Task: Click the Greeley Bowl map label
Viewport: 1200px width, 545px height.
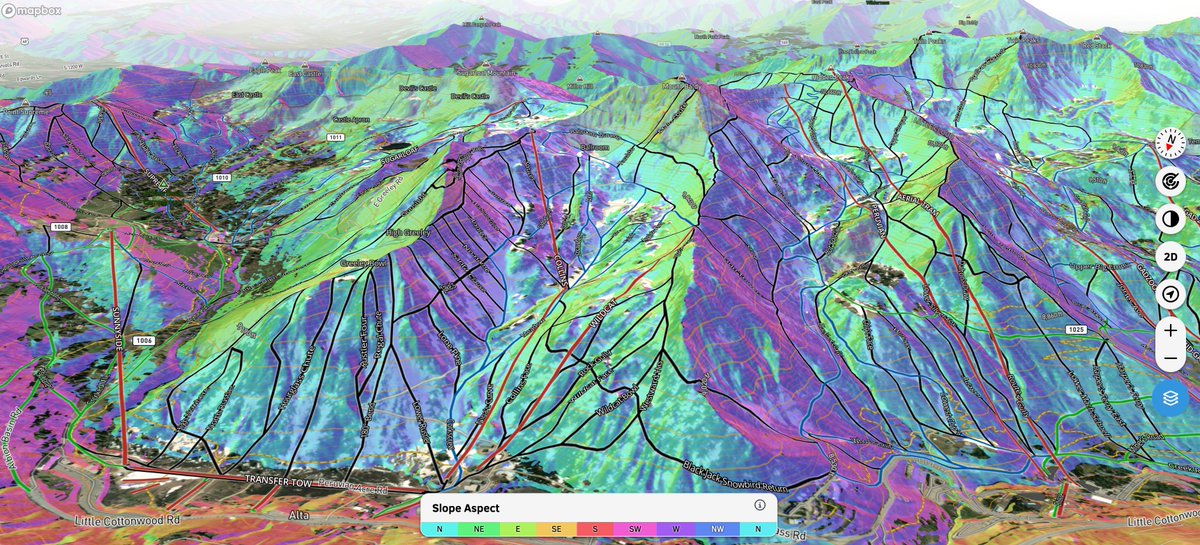Action: tap(364, 264)
